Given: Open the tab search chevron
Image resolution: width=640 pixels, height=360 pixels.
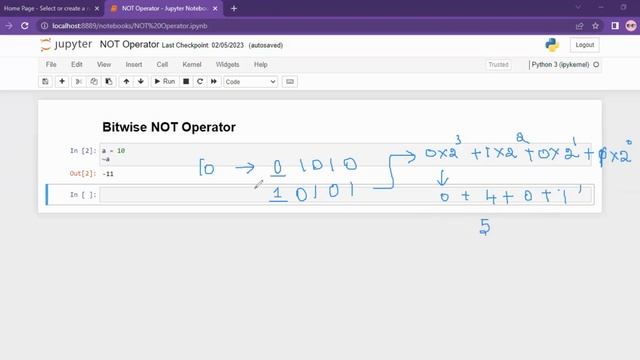Looking at the screenshot, I should (x=578, y=7).
